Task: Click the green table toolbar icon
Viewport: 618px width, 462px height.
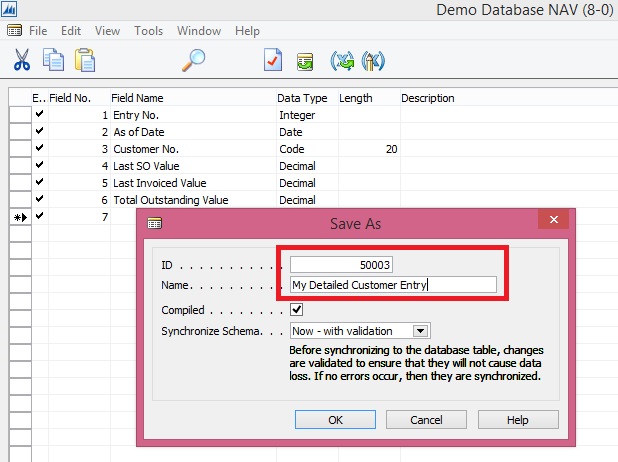Action: point(305,61)
